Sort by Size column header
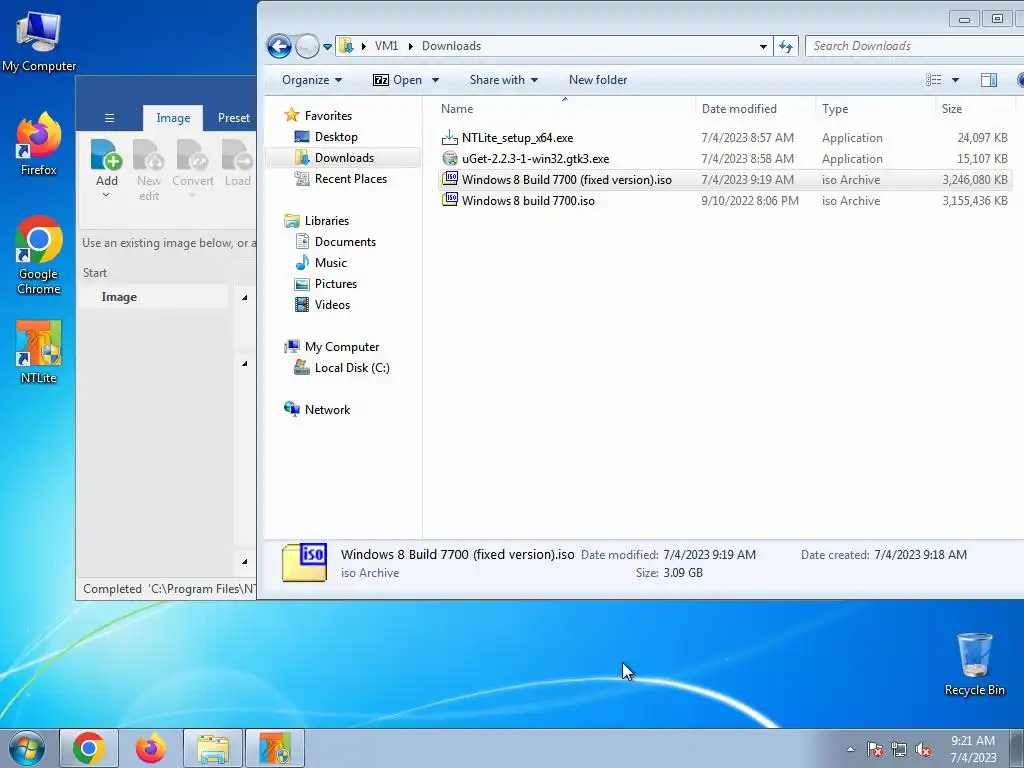Screen dimensions: 1024x768 [975, 108]
